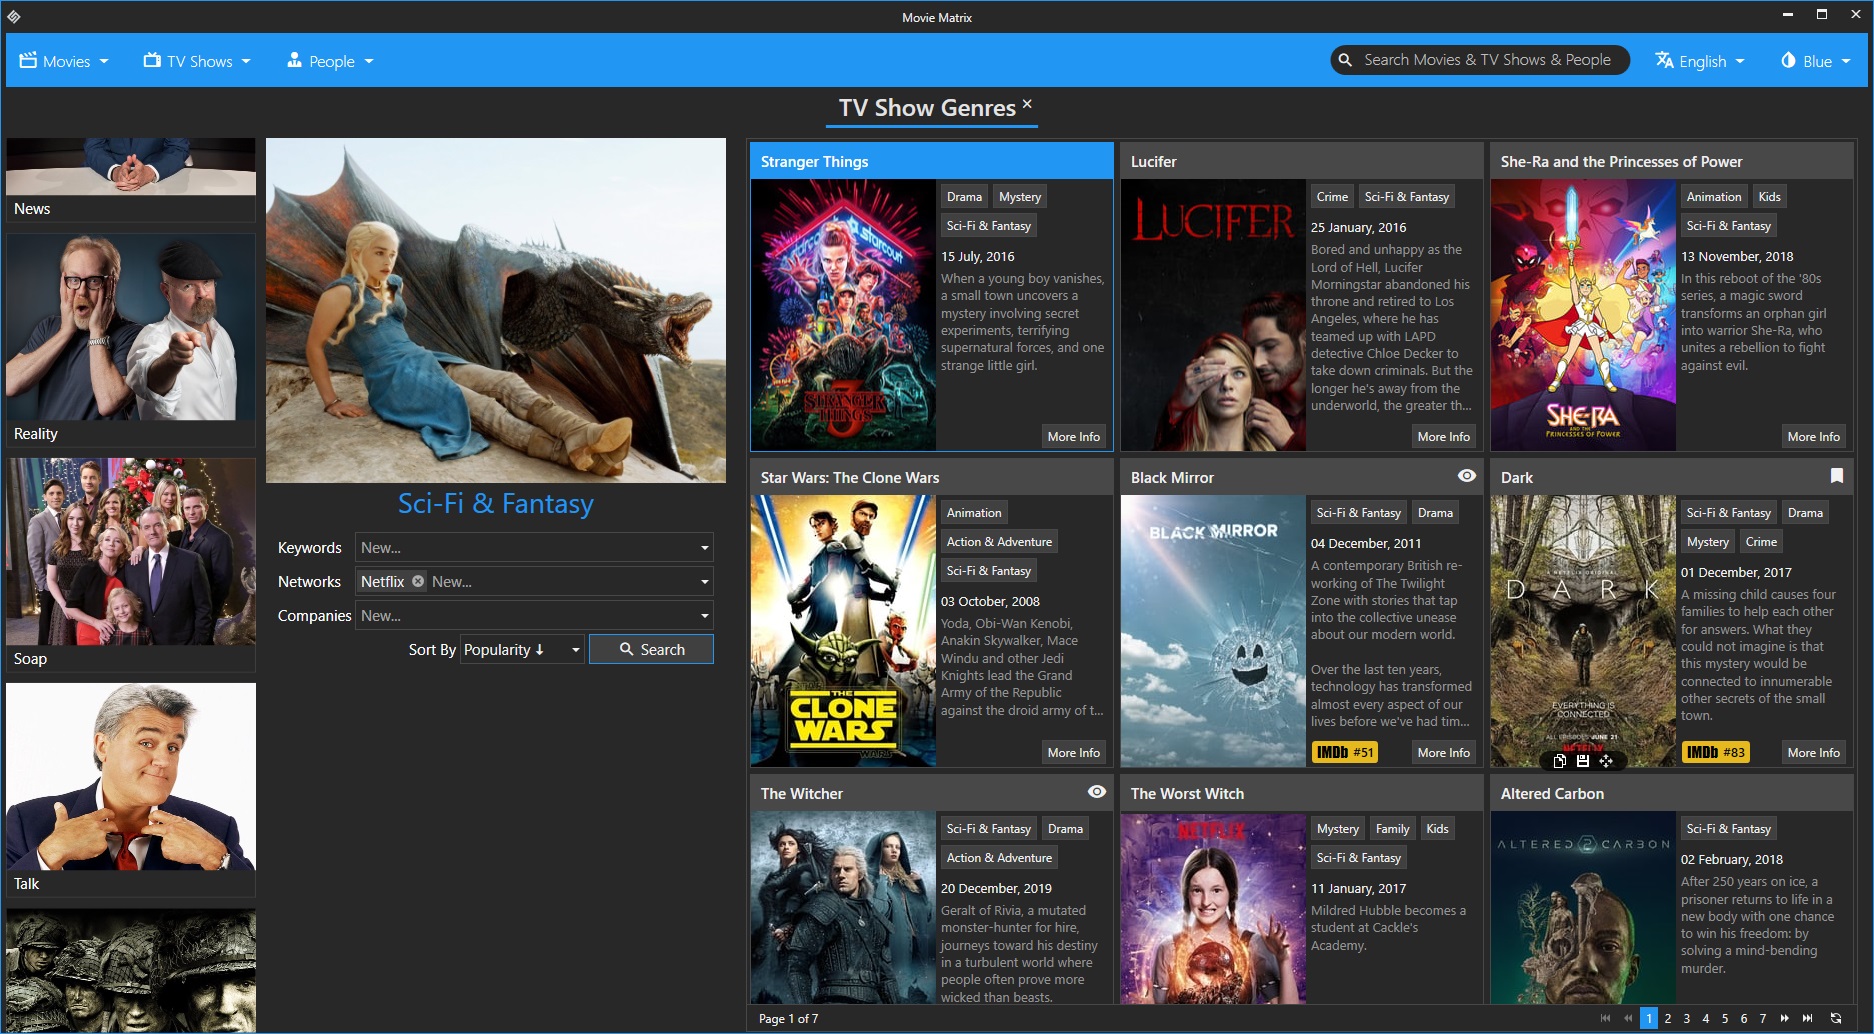This screenshot has height=1034, width=1874.
Task: Select the News genre thumbnail
Action: [x=131, y=179]
